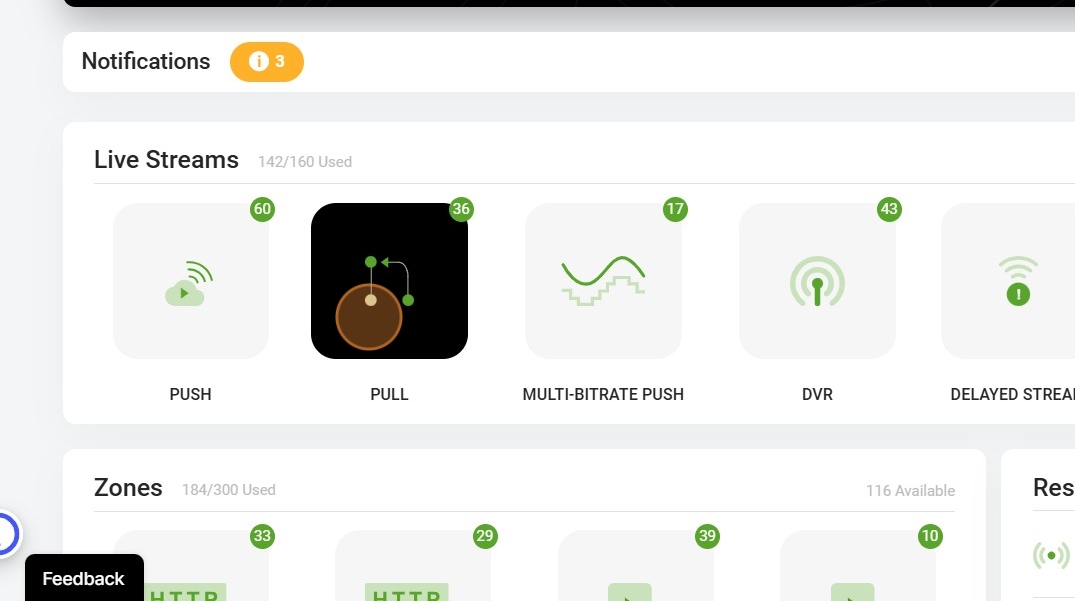Select the zone tile with badge 39
Image resolution: width=1075 pixels, height=601 pixels.
(636, 565)
